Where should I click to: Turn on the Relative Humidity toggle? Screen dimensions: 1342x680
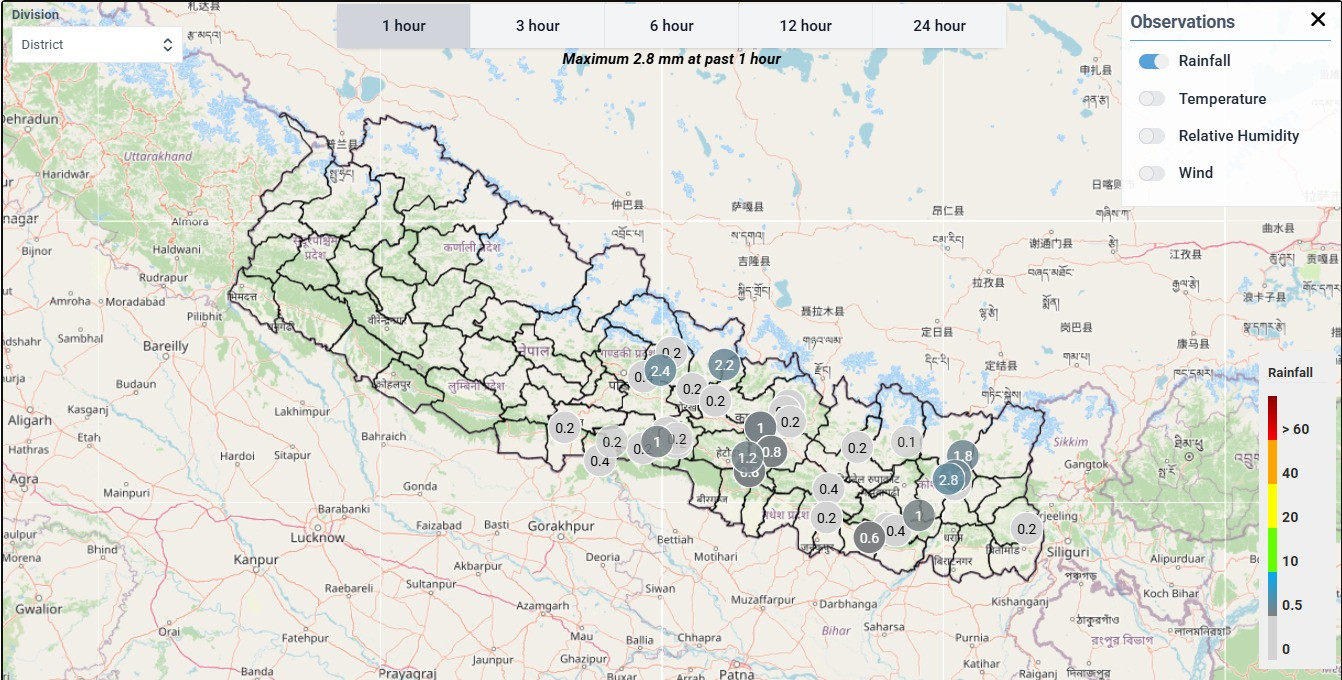point(1152,136)
